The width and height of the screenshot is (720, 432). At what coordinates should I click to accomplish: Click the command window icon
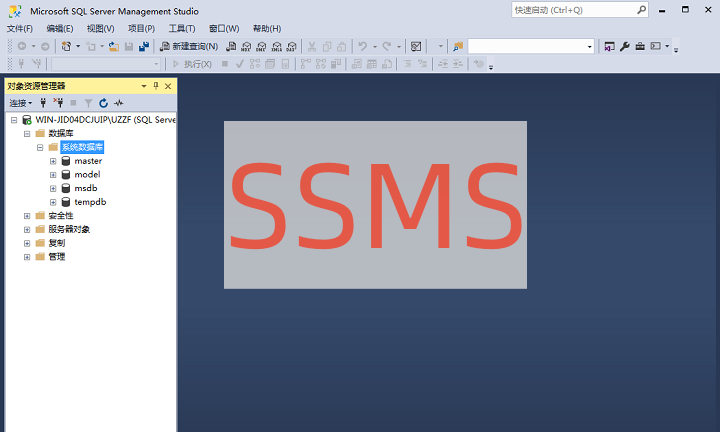tap(655, 46)
